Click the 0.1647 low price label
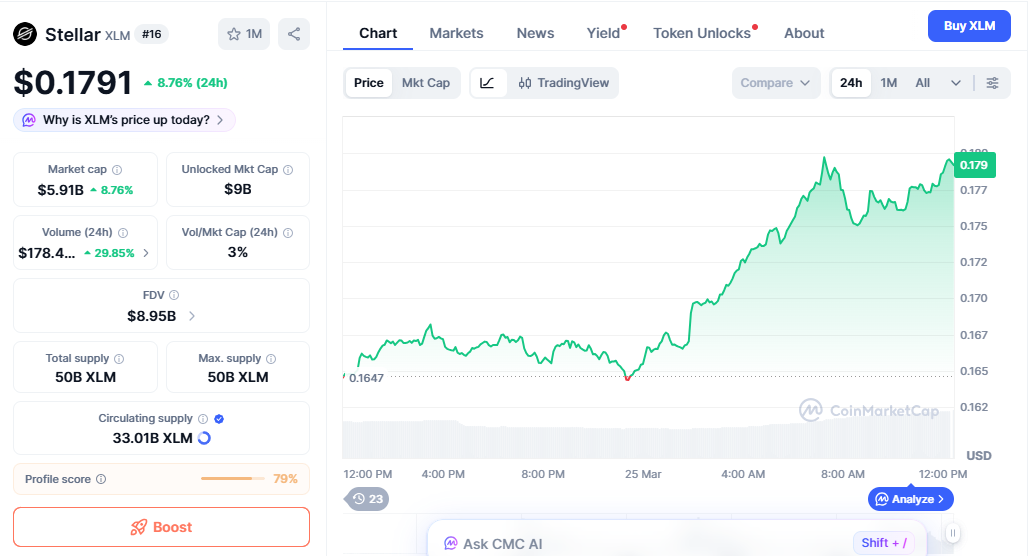This screenshot has height=556, width=1028. (366, 378)
